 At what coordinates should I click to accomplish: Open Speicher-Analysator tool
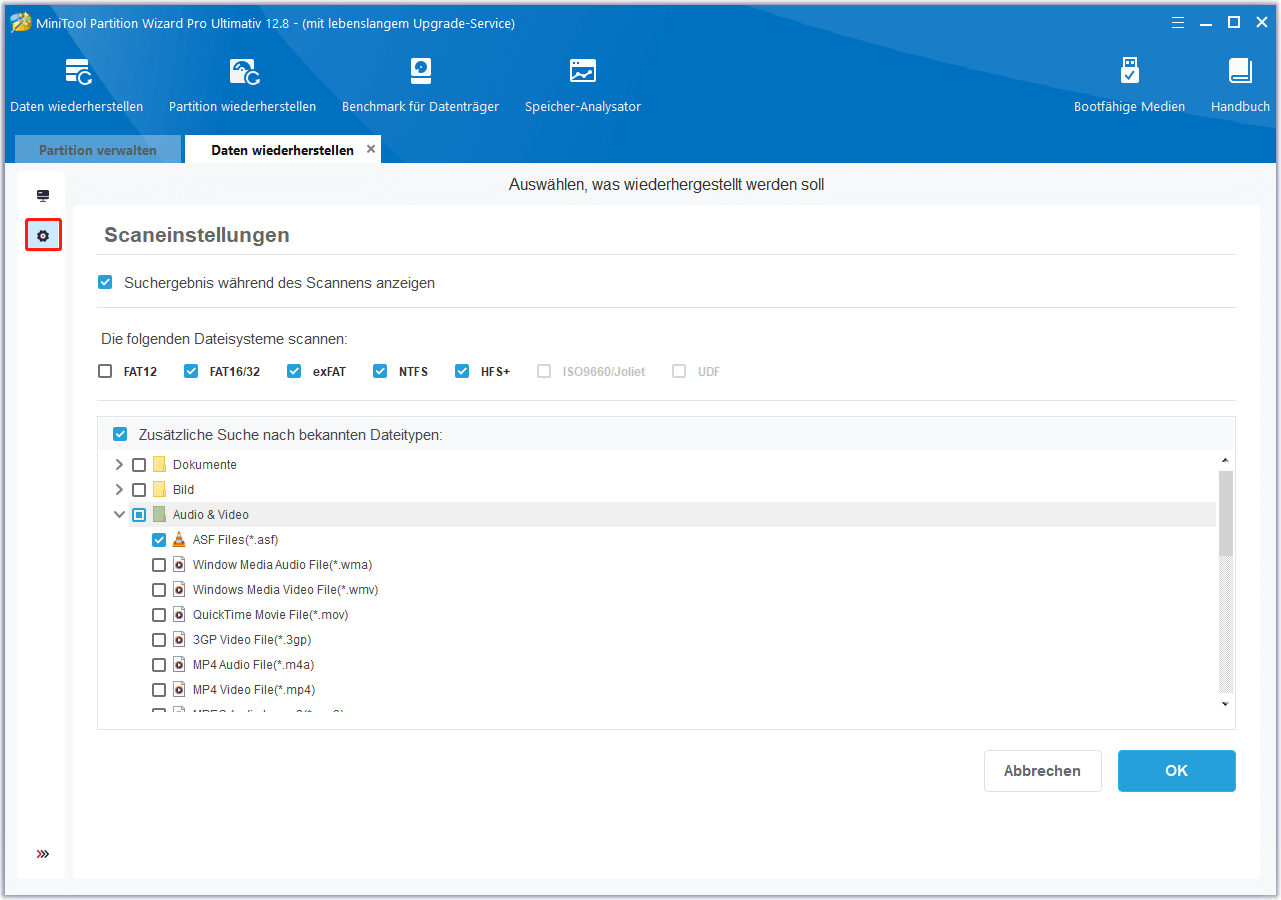[583, 85]
